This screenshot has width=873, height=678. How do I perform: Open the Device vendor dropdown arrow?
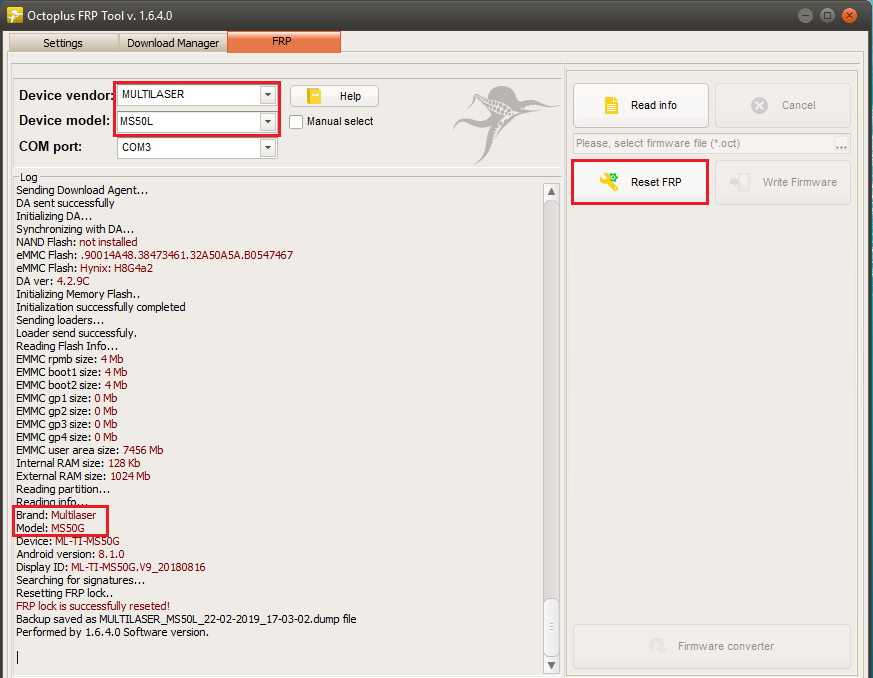click(268, 95)
